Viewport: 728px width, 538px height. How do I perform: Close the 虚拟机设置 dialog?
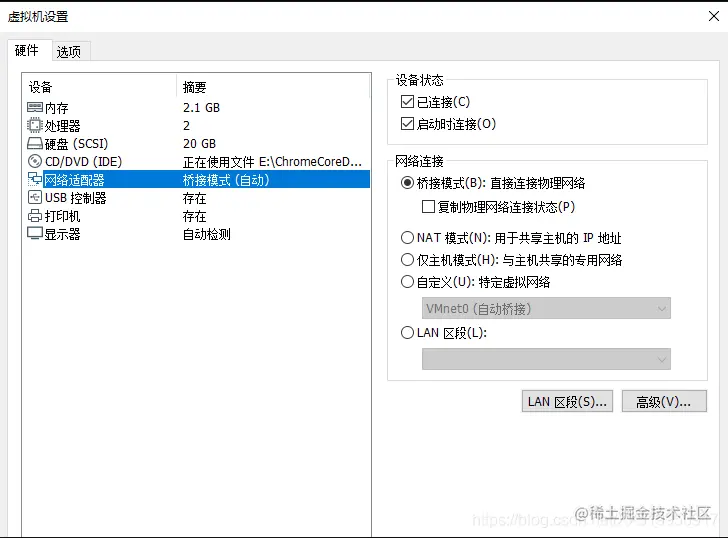point(714,16)
